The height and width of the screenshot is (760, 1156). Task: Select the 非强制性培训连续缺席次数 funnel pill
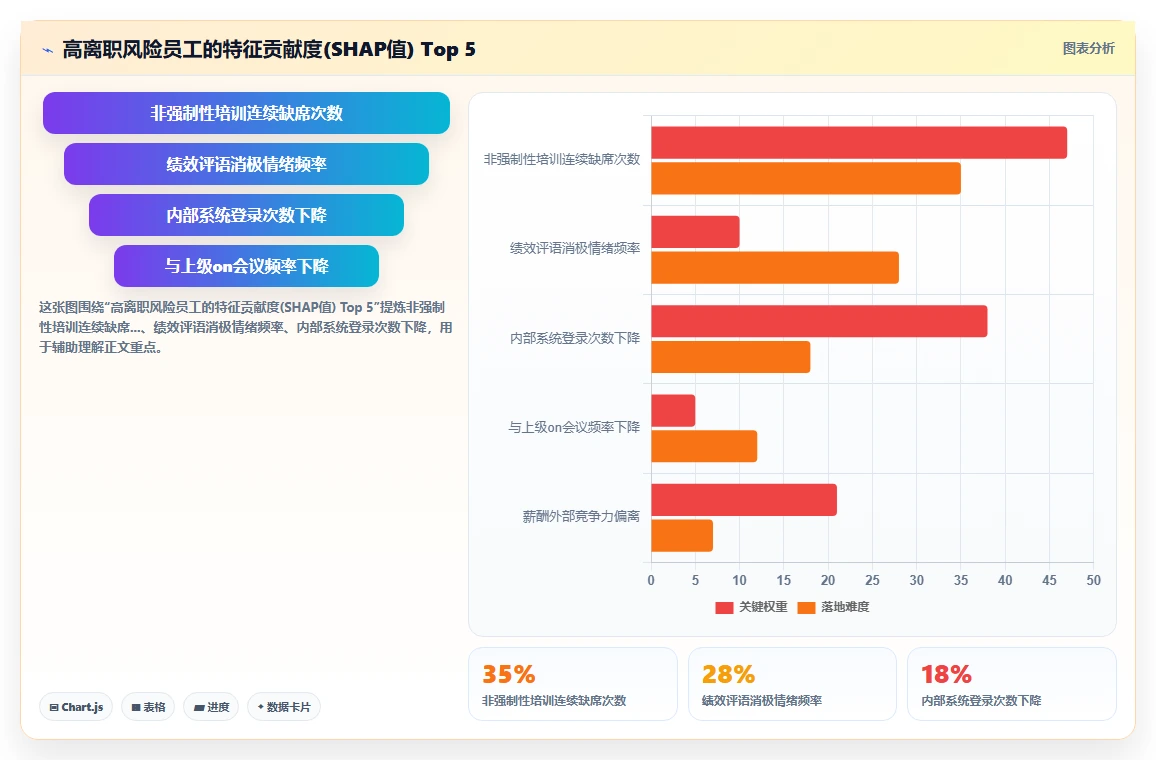246,113
